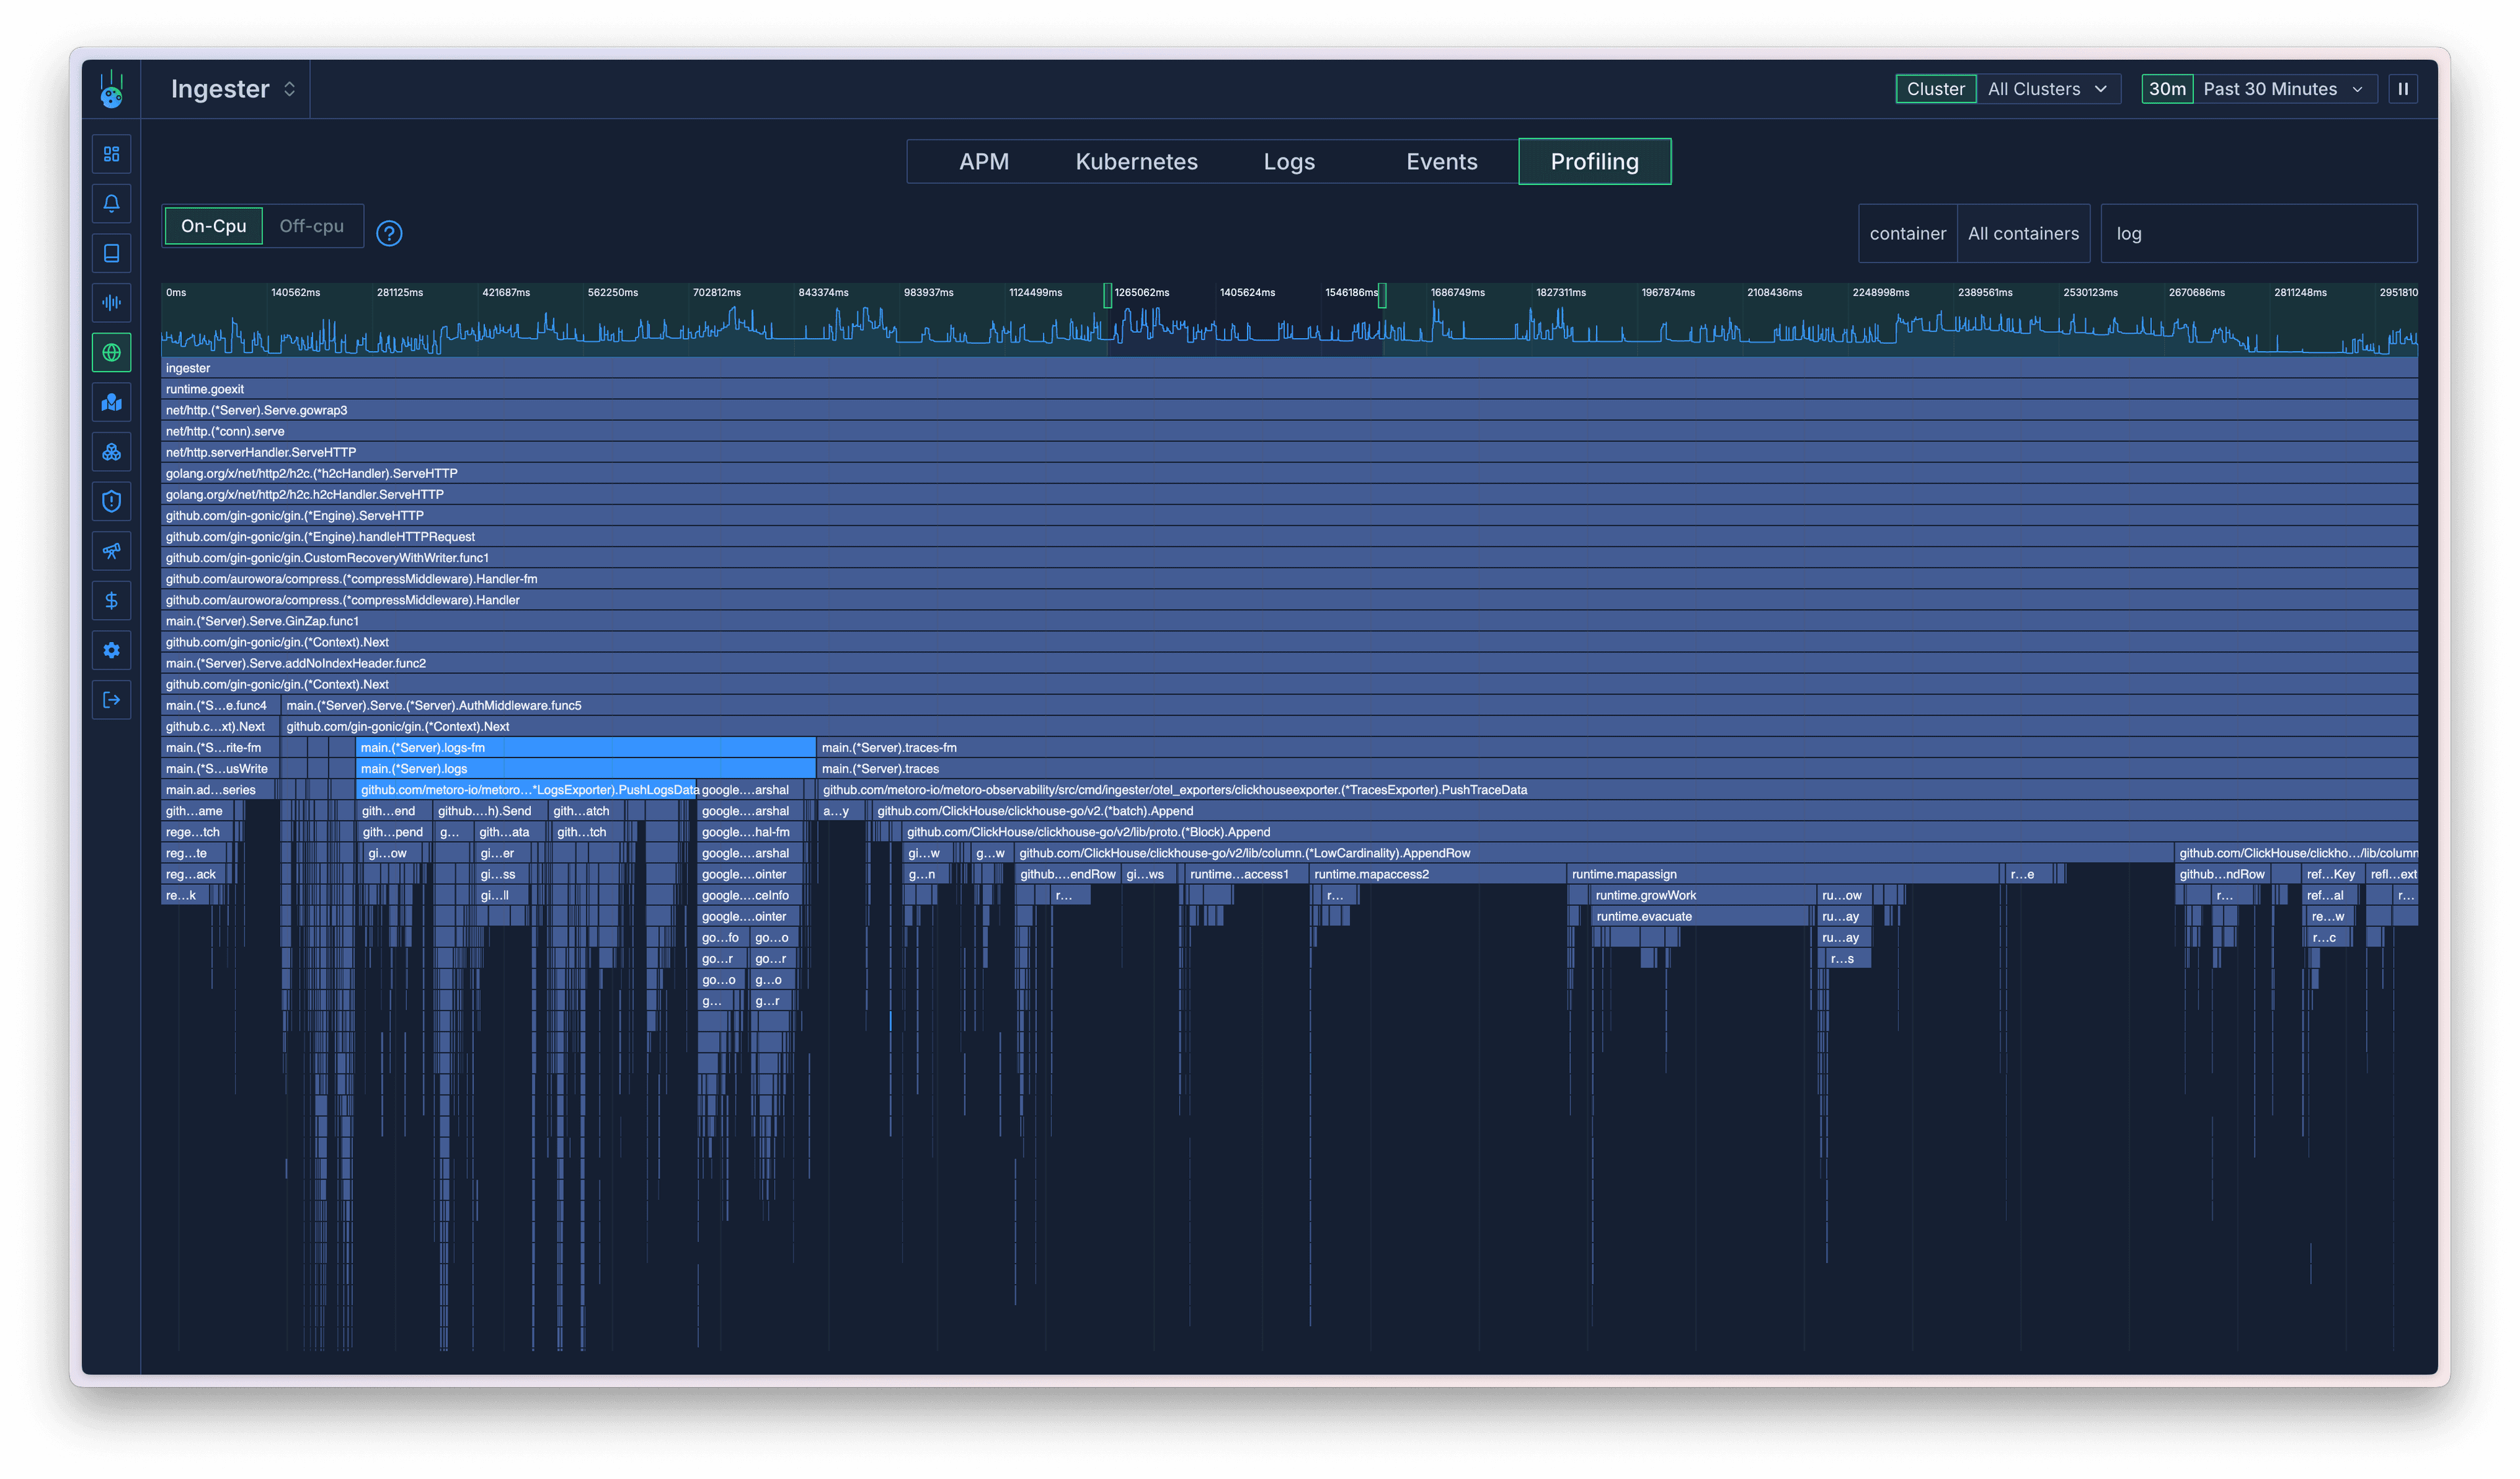Open the shield alert icon in sidebar

[111, 501]
